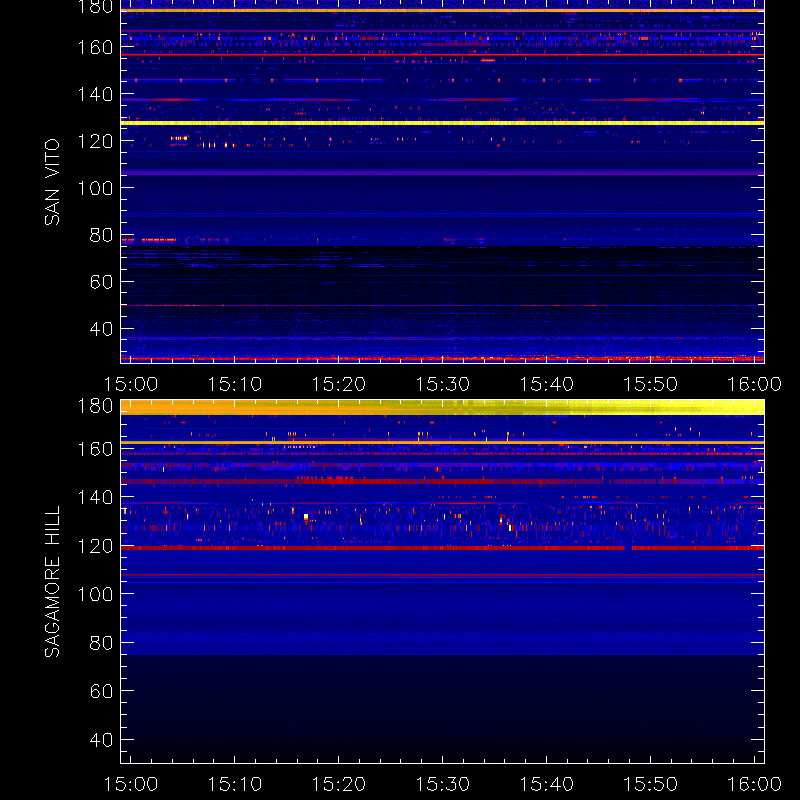Screen dimensions: 800x800
Task: Select the 15:40 label below San Vito plot
Action: [x=546, y=384]
